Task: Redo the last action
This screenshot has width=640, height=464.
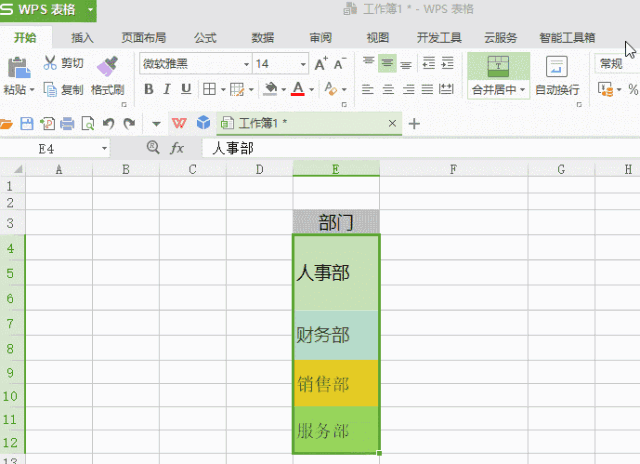Action: 129,123
